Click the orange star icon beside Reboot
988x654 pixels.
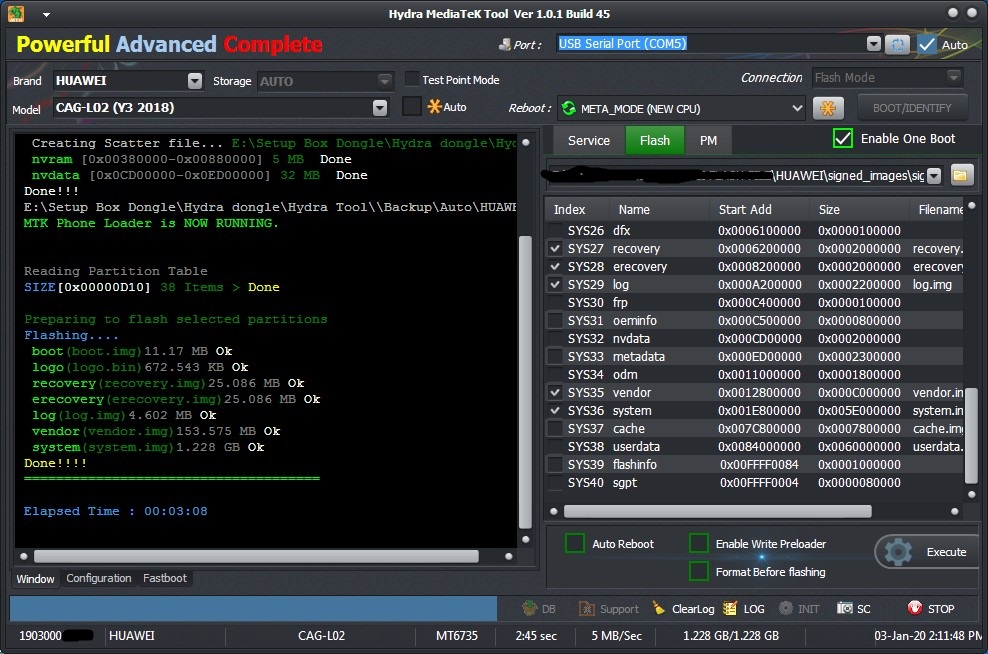[828, 108]
